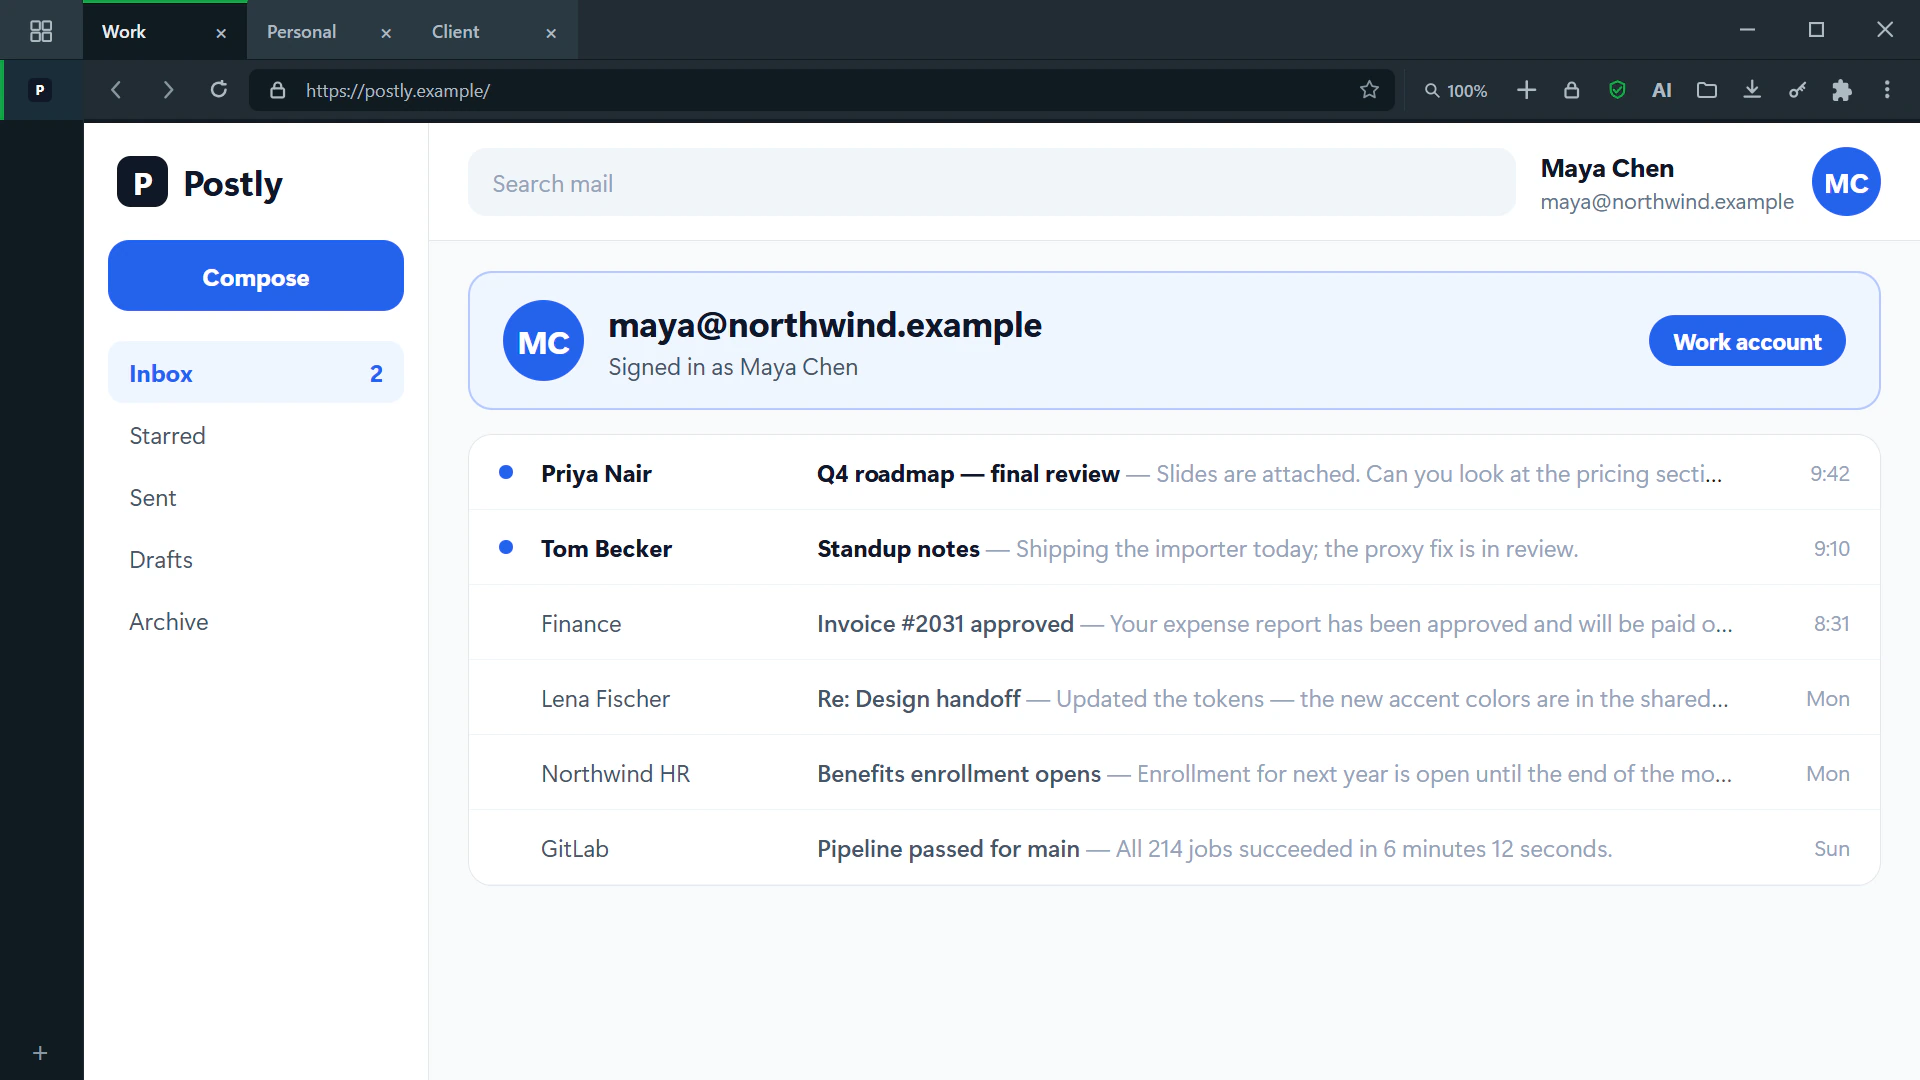Bookmark the page with the star icon

coord(1369,90)
